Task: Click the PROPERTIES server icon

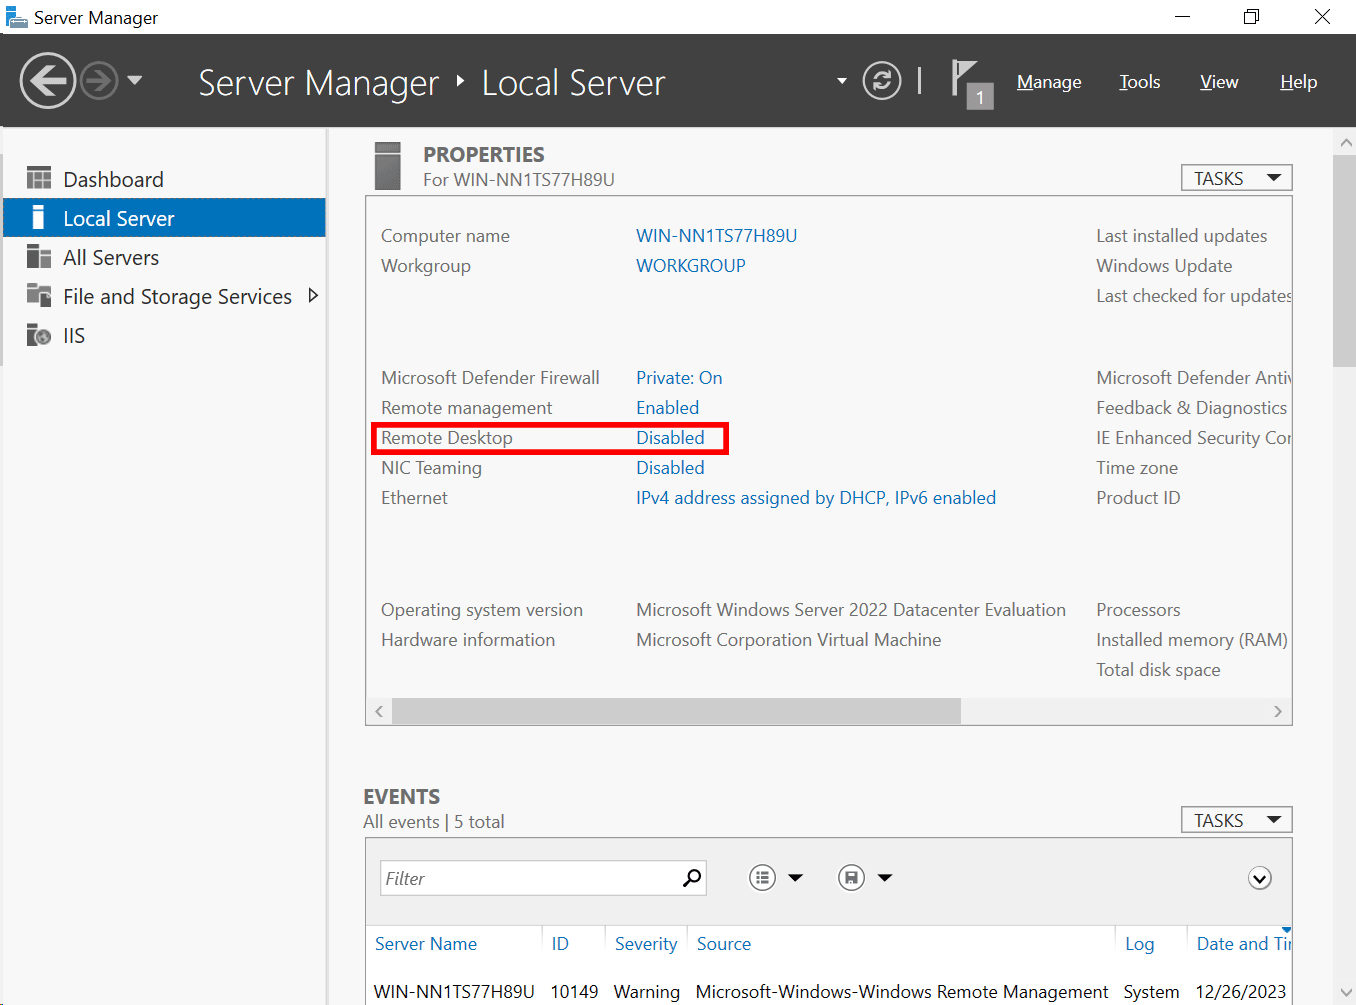Action: tap(387, 166)
